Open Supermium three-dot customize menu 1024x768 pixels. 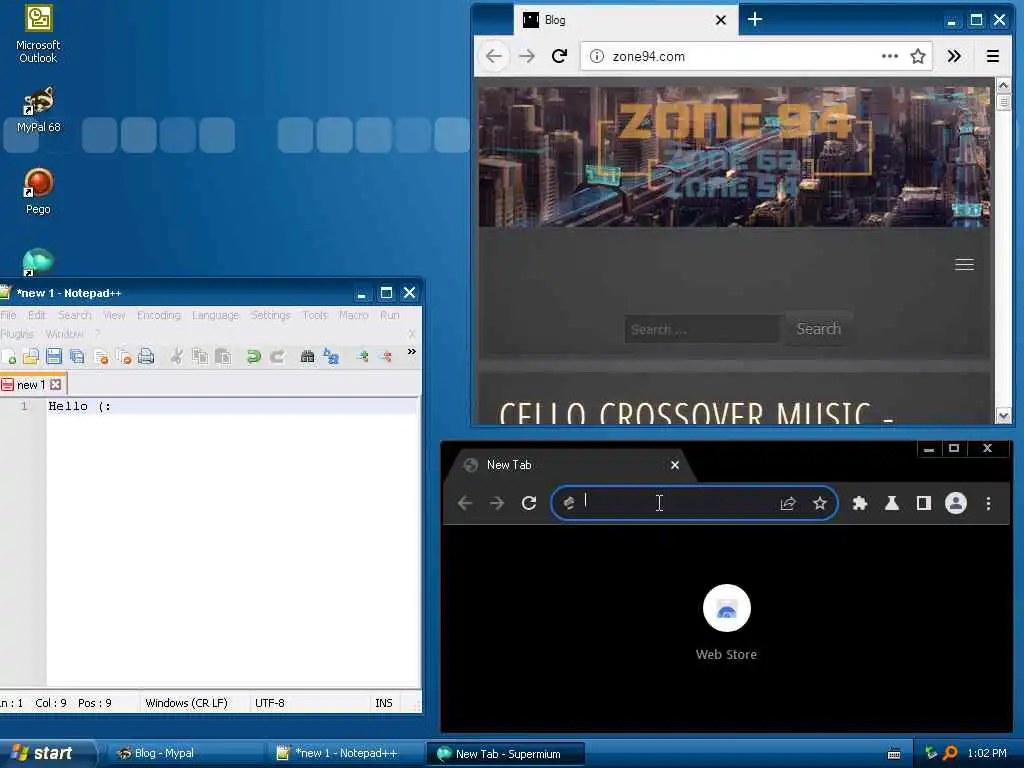tap(988, 503)
